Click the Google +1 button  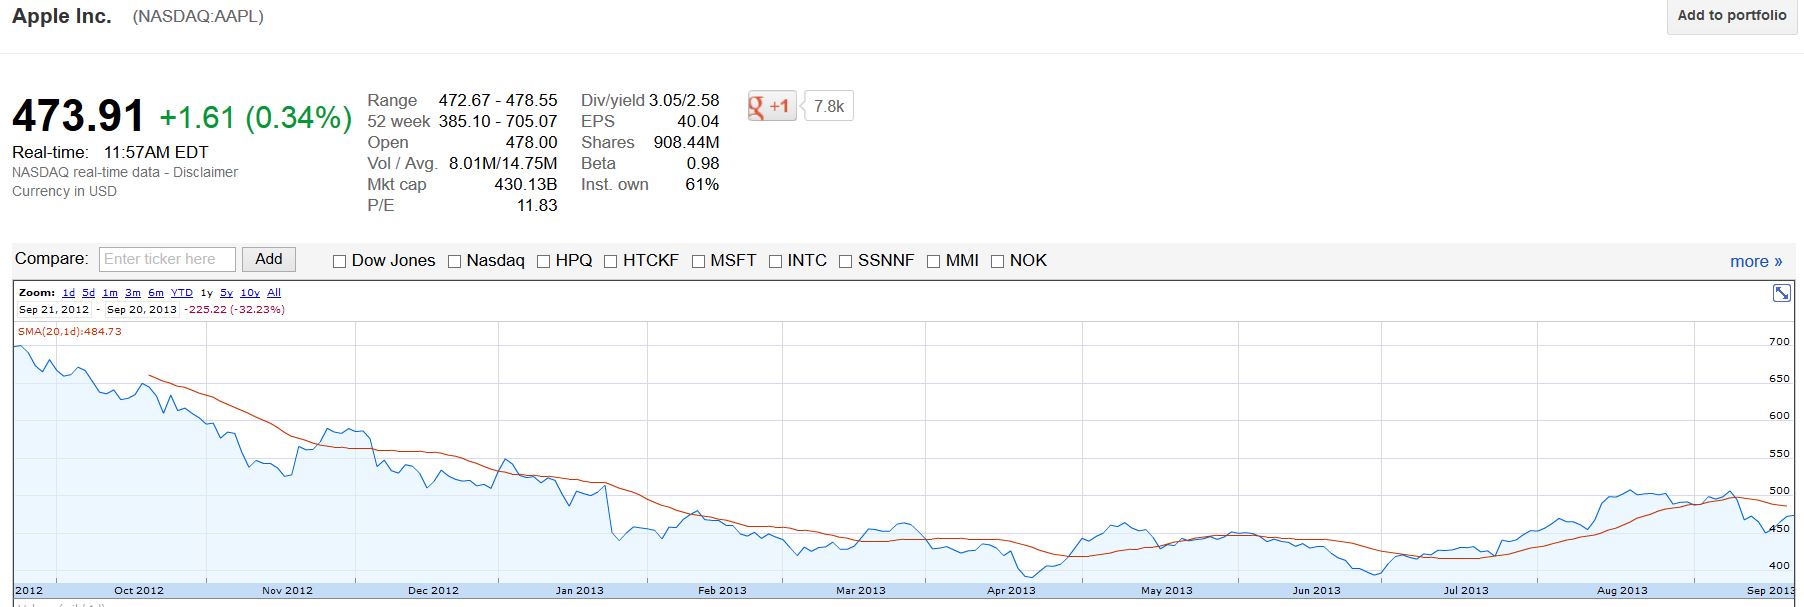click(x=772, y=106)
